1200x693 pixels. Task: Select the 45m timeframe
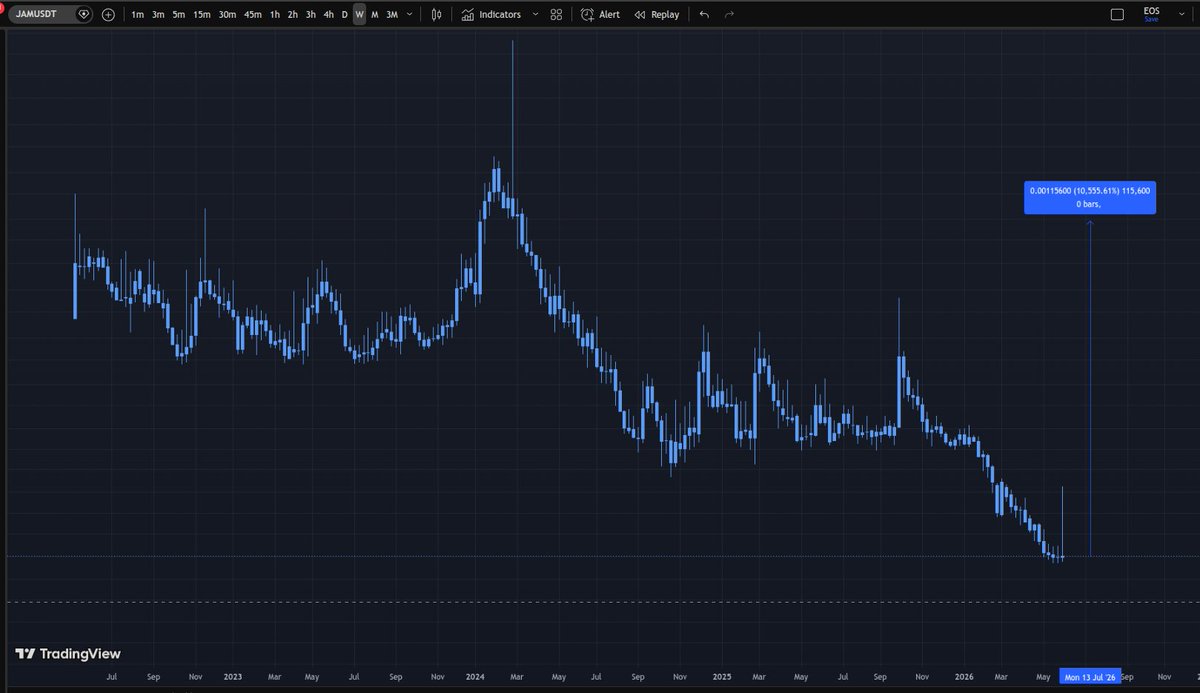pos(253,15)
